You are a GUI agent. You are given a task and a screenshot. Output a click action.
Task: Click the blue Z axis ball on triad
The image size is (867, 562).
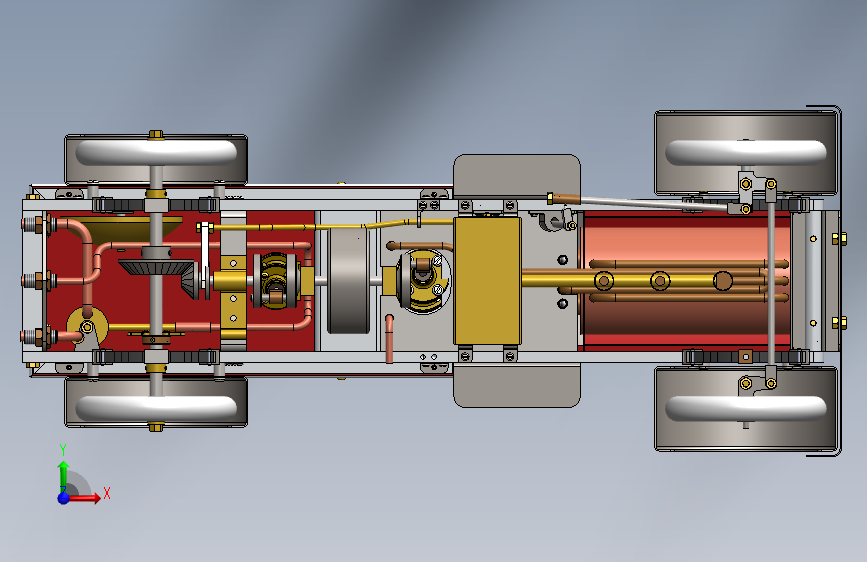pyautogui.click(x=64, y=498)
